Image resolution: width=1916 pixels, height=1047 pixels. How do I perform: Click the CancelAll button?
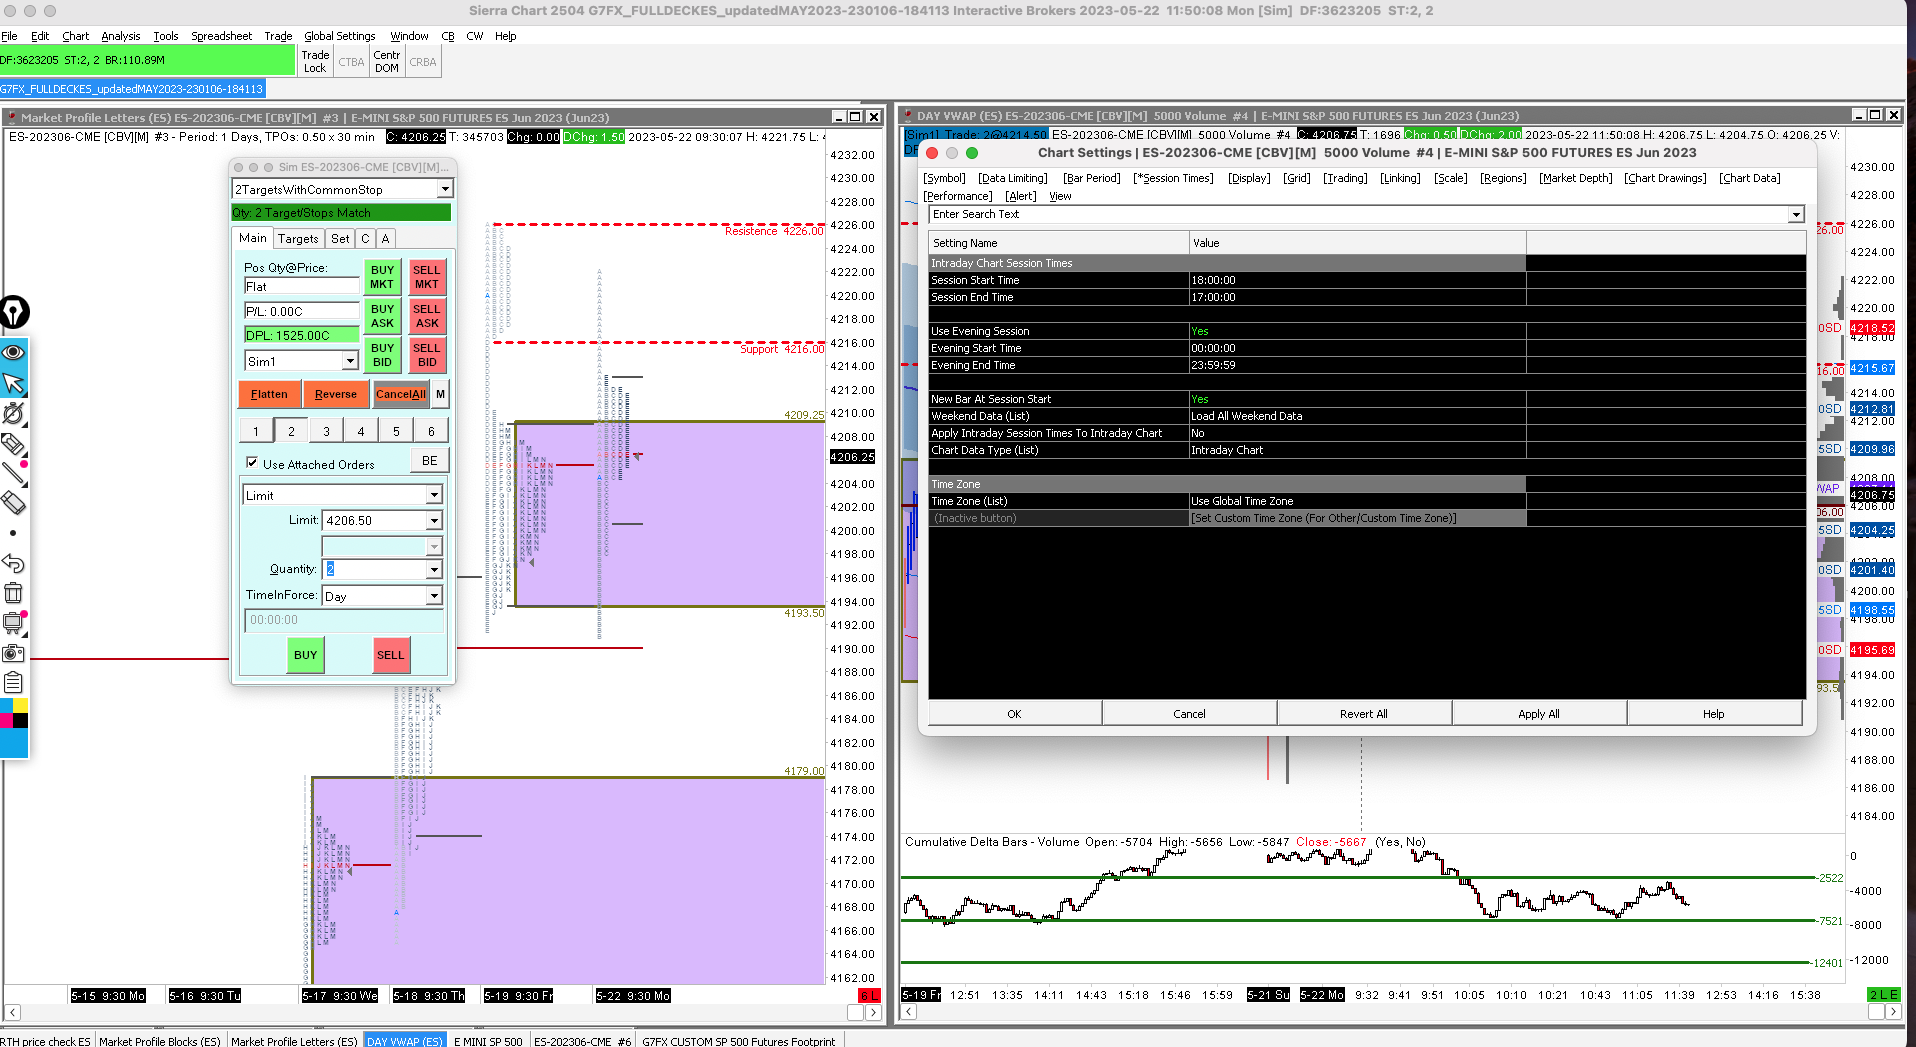click(x=401, y=394)
